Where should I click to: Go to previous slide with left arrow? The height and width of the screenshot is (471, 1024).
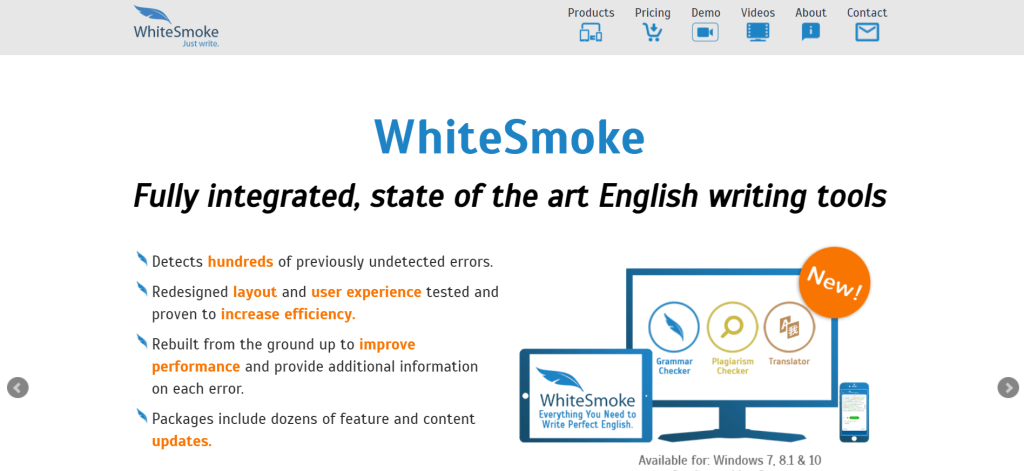click(x=18, y=387)
